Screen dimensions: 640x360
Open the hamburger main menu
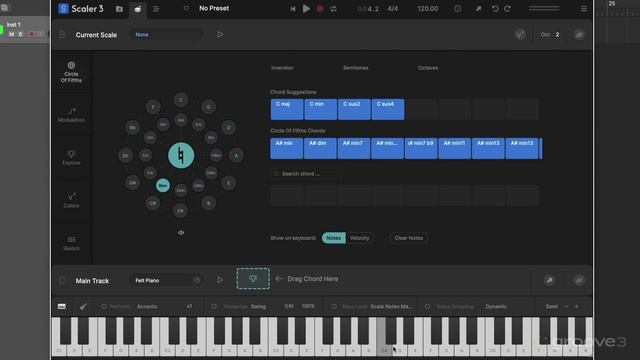584,9
